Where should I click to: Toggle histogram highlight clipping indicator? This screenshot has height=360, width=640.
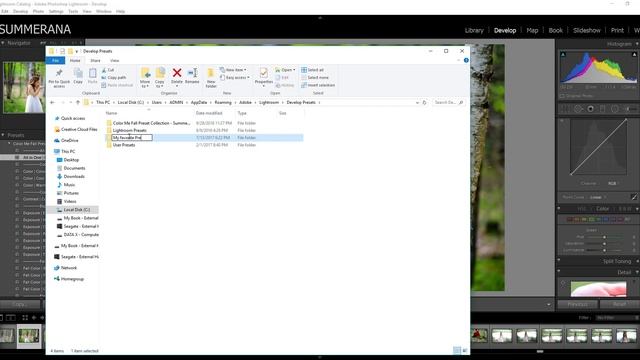pos(634,54)
